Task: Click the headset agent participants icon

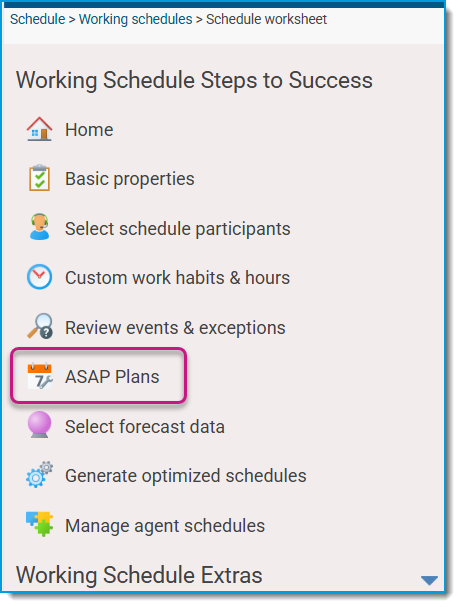Action: pyautogui.click(x=39, y=227)
